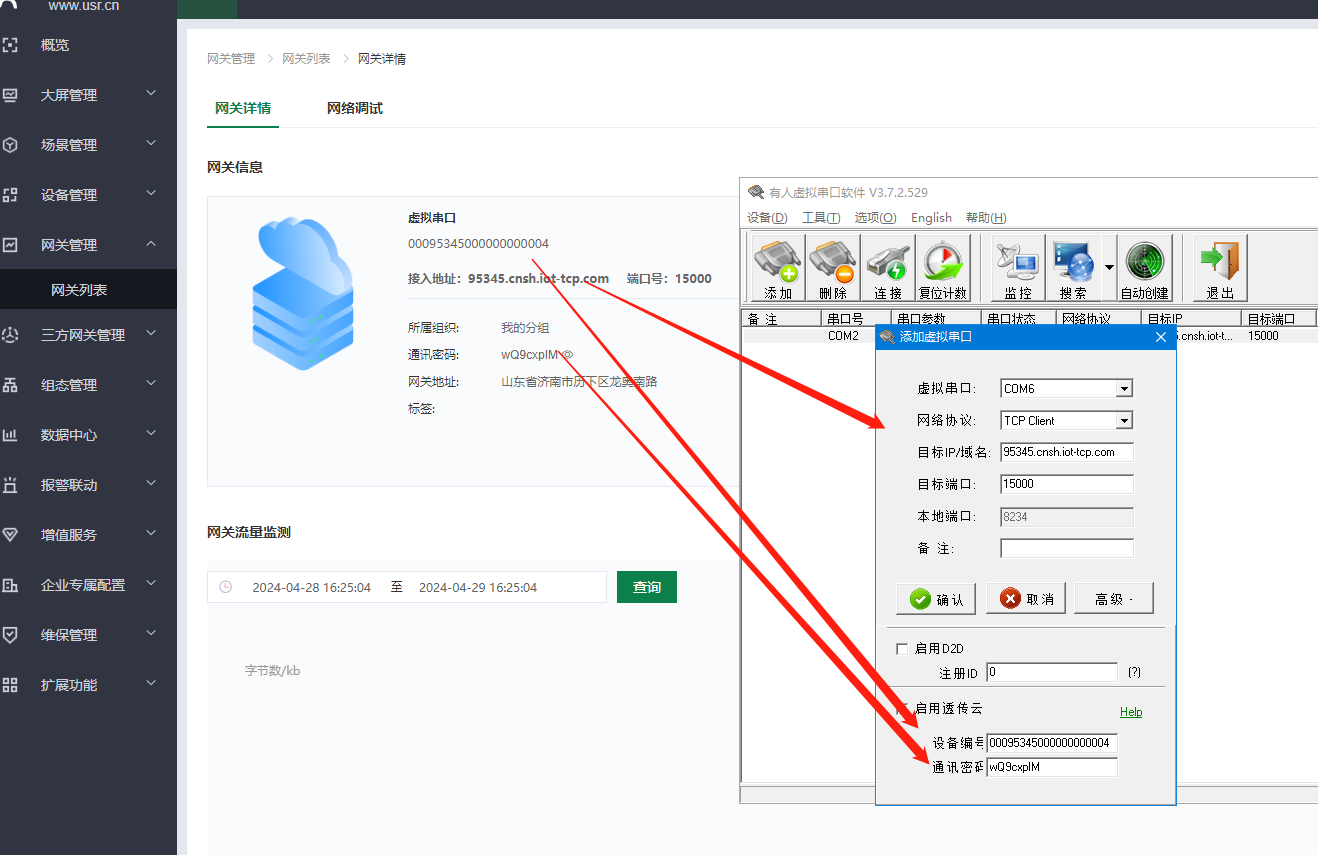Collapse the 网关管理 chevron

(x=151, y=243)
